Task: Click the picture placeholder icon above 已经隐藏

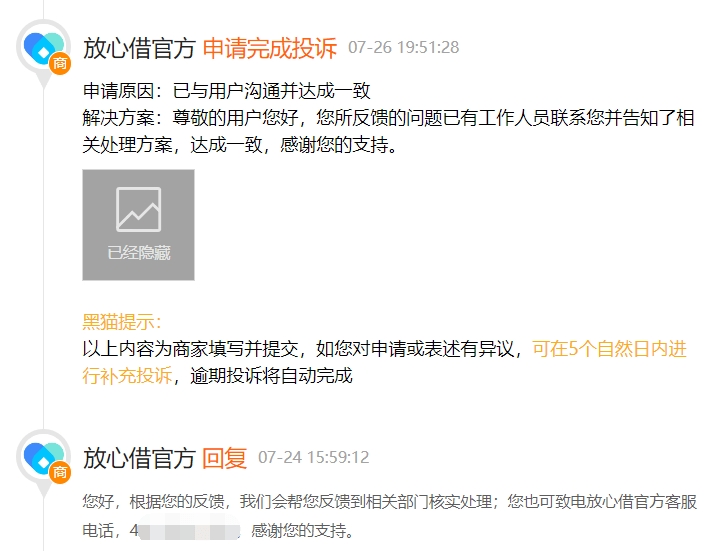Action: point(139,209)
